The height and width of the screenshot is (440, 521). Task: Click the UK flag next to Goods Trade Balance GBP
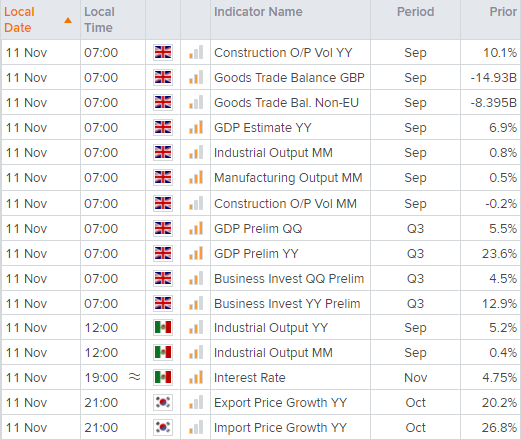coord(163,77)
